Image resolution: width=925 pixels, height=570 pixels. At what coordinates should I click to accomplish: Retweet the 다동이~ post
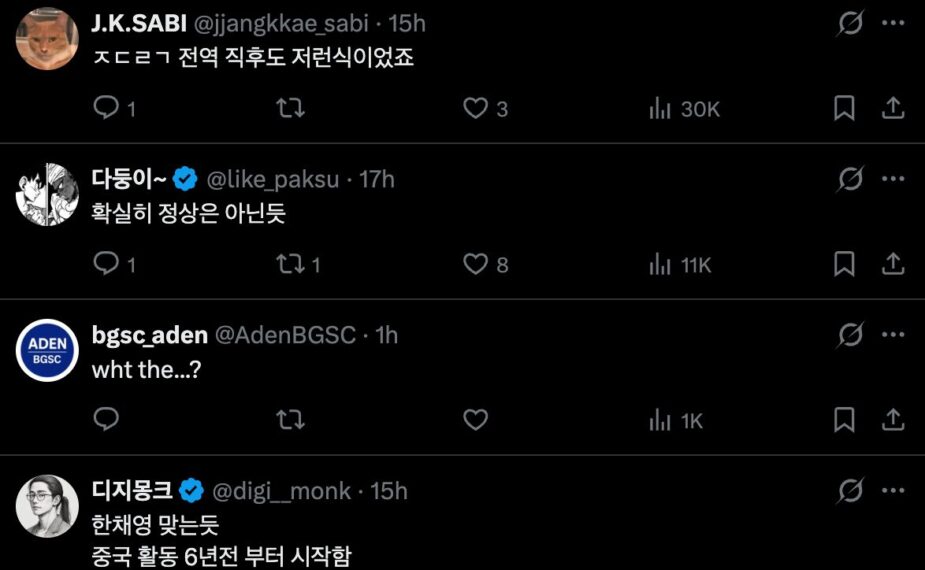pos(290,264)
